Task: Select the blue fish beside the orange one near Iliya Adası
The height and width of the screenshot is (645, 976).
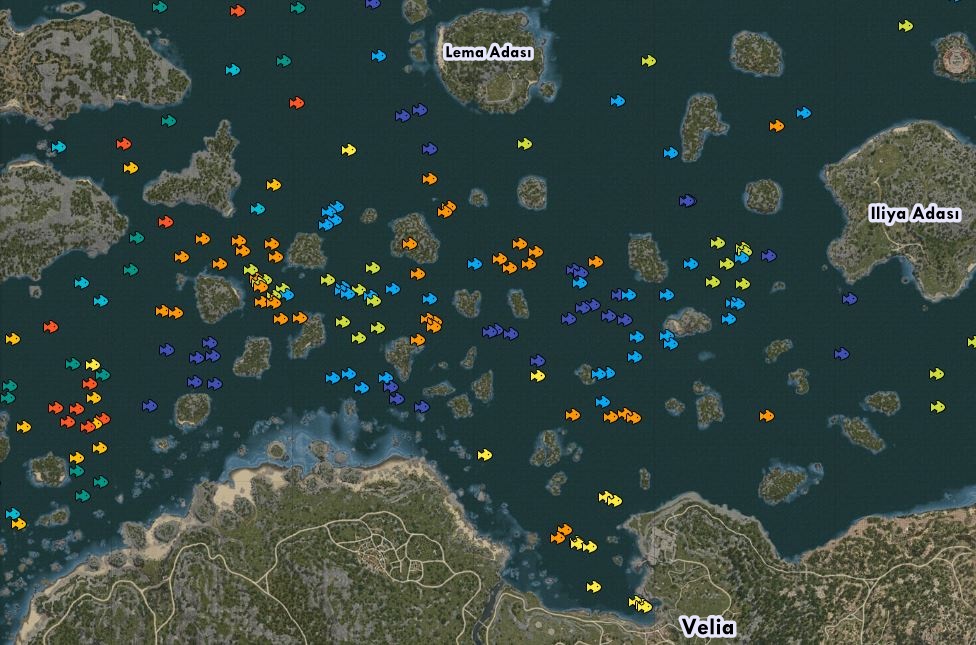Action: [803, 113]
